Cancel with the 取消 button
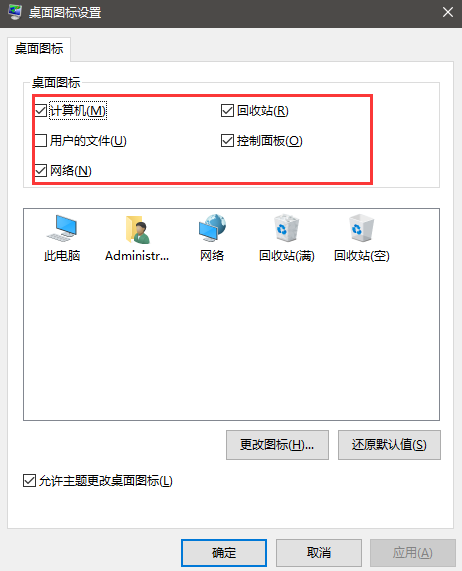This screenshot has height=571, width=462. 319,553
